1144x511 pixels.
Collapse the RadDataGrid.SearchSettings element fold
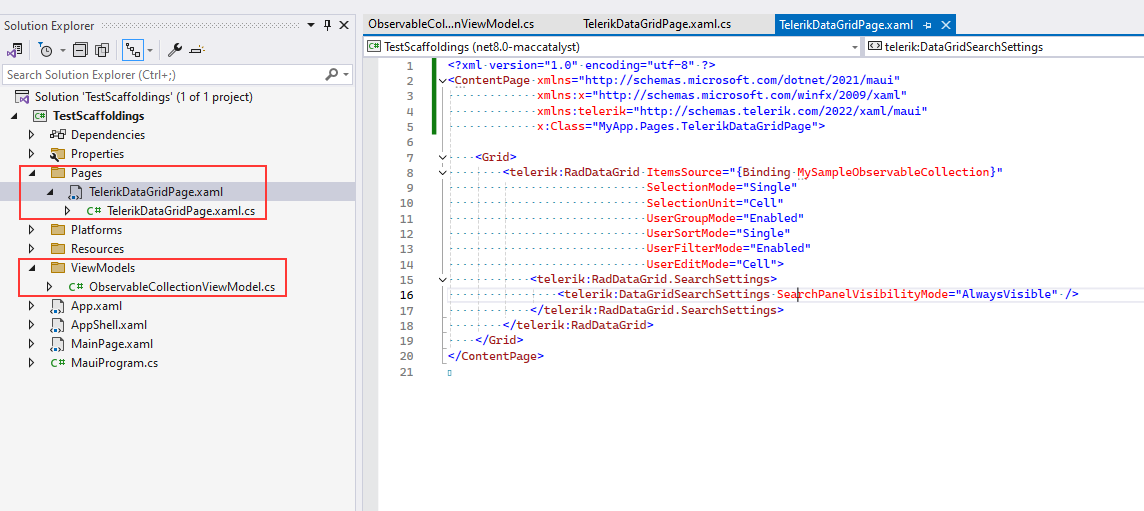click(x=444, y=279)
